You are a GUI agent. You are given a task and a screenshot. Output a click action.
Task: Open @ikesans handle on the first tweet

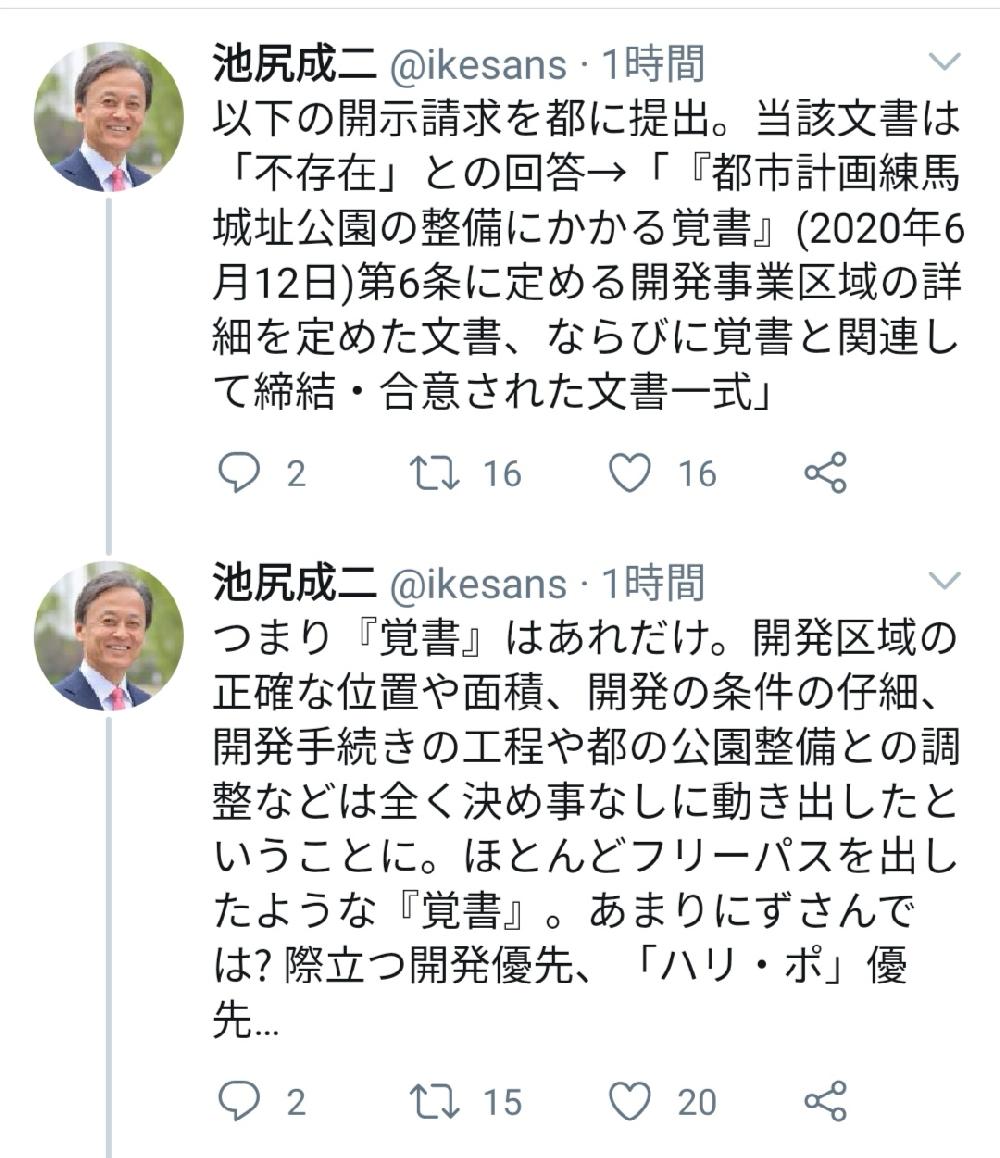pyautogui.click(x=478, y=66)
